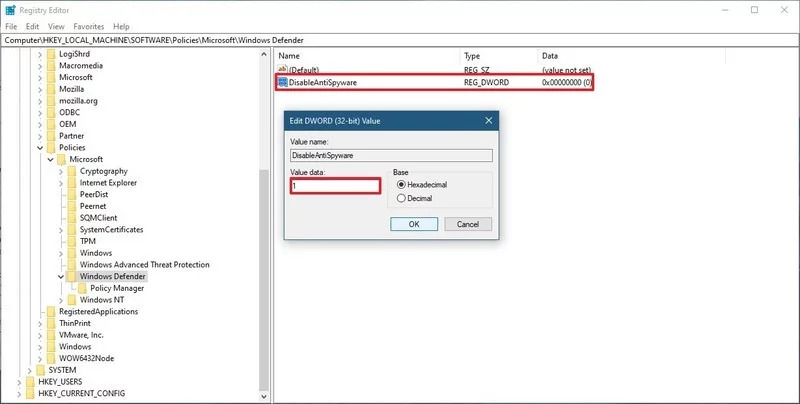This screenshot has height=404, width=800.
Task: Click the (Default) string value icon
Action: (283, 68)
